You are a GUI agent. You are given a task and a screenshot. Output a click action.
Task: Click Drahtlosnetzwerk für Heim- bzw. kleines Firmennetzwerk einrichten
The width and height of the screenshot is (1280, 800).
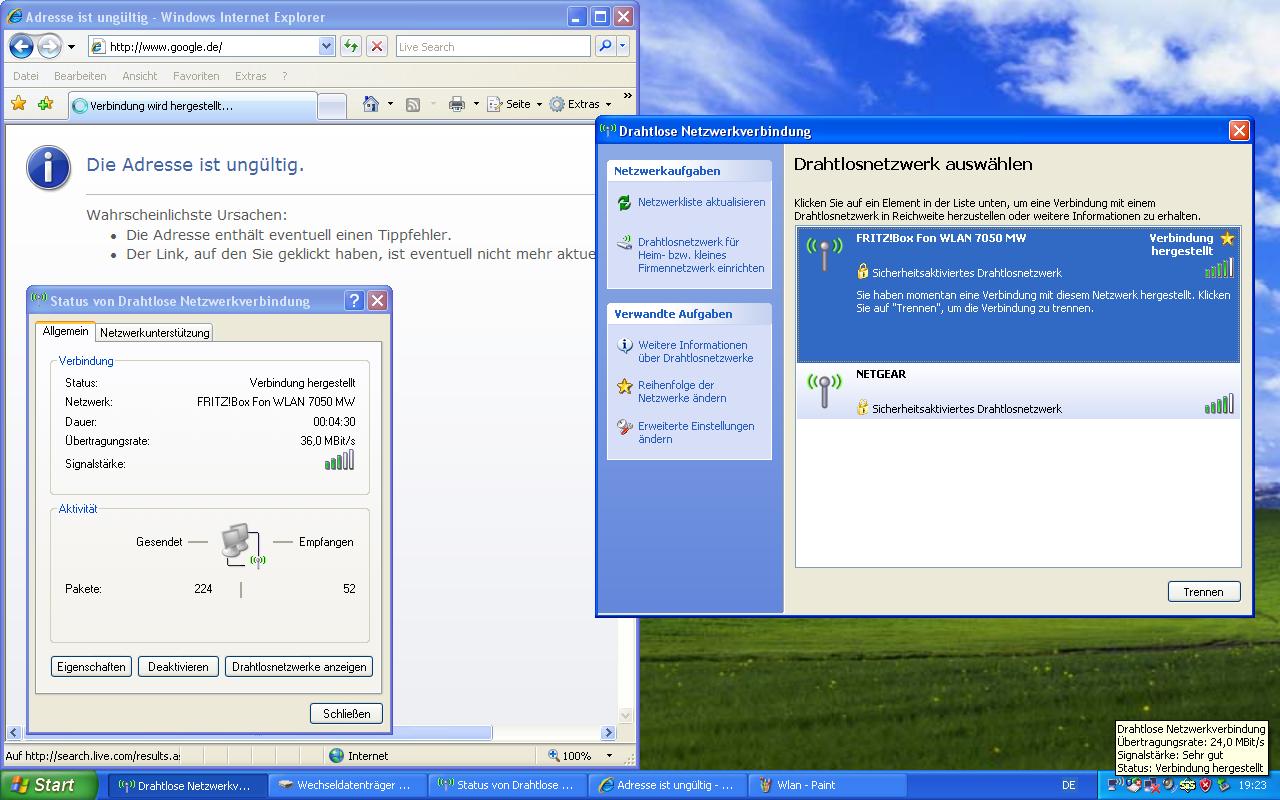702,255
